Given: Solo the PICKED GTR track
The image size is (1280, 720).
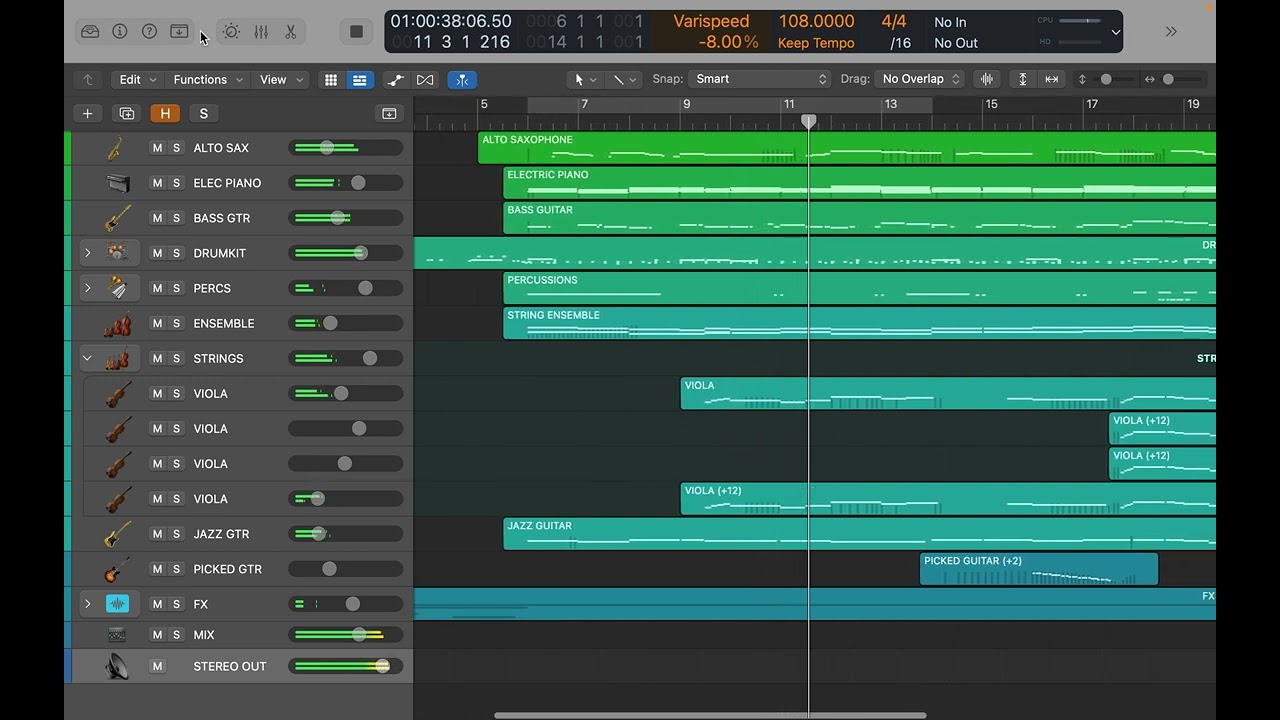Looking at the screenshot, I should tap(176, 569).
